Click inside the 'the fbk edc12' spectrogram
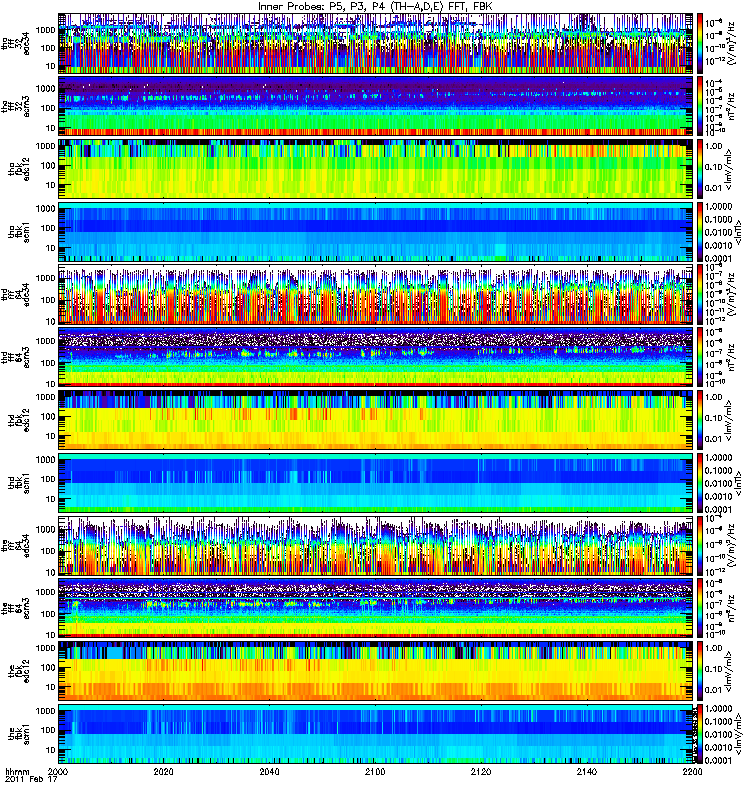 (375, 671)
